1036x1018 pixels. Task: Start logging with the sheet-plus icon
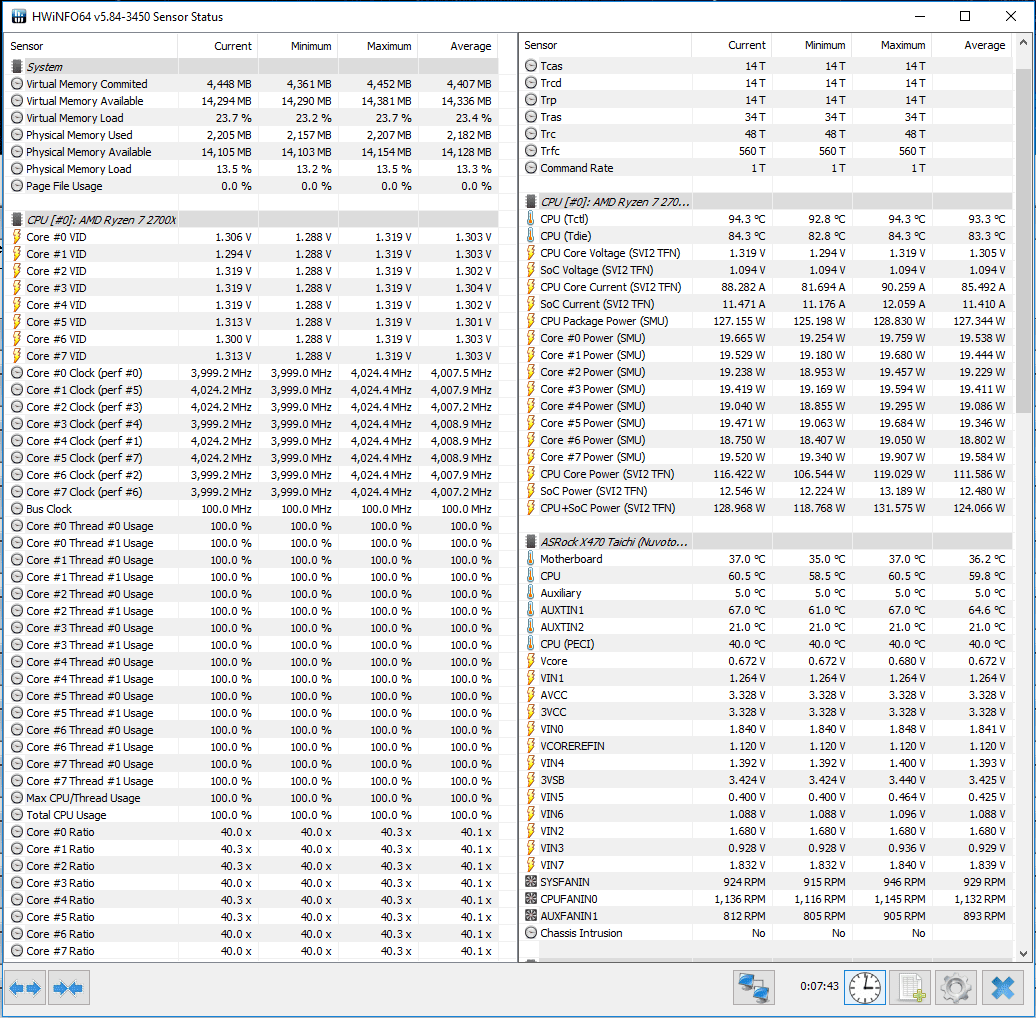click(910, 988)
